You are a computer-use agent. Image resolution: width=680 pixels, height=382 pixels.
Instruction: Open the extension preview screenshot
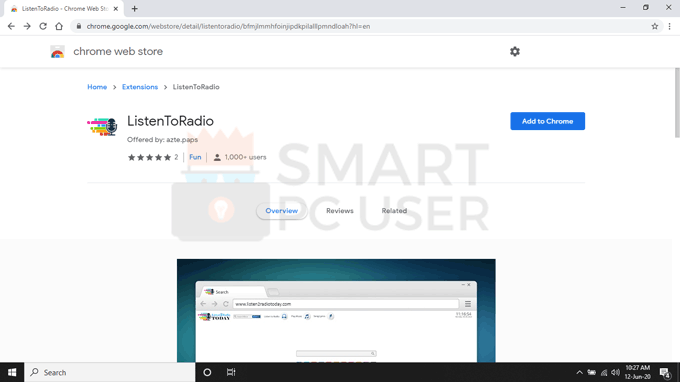pyautogui.click(x=336, y=311)
